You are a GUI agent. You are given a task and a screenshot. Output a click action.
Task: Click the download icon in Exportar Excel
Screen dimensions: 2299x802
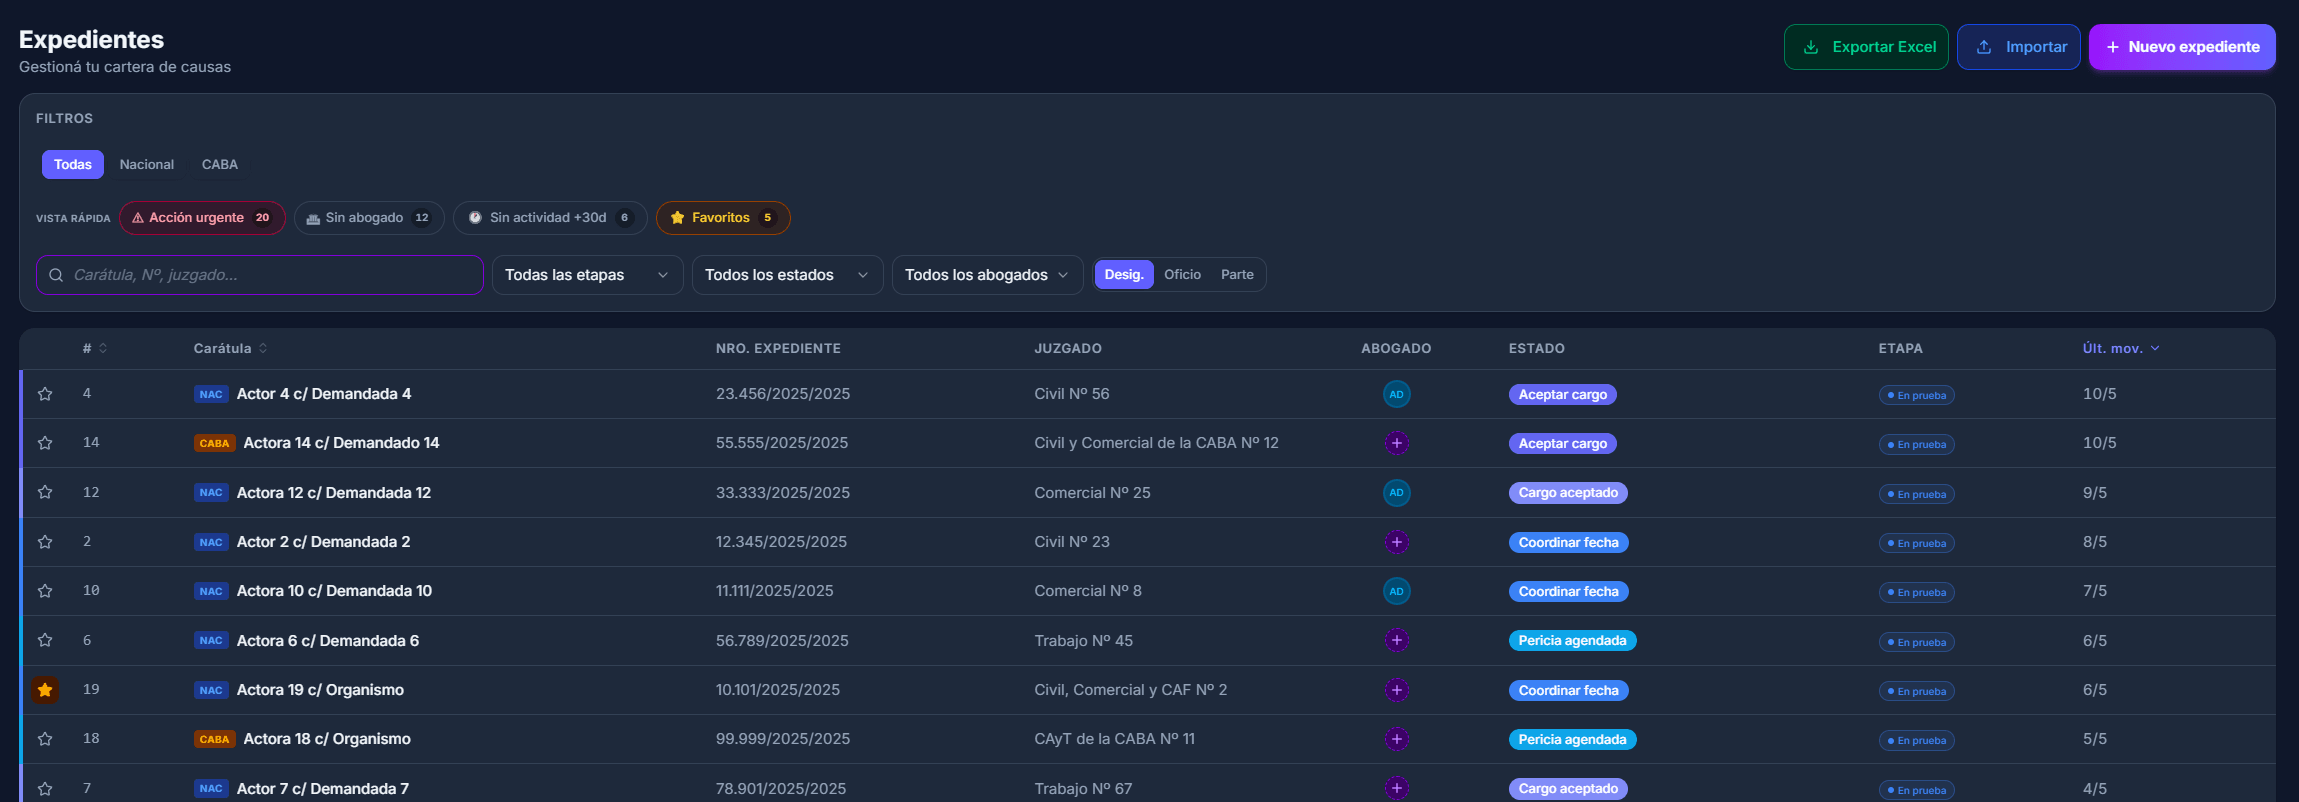(1811, 47)
